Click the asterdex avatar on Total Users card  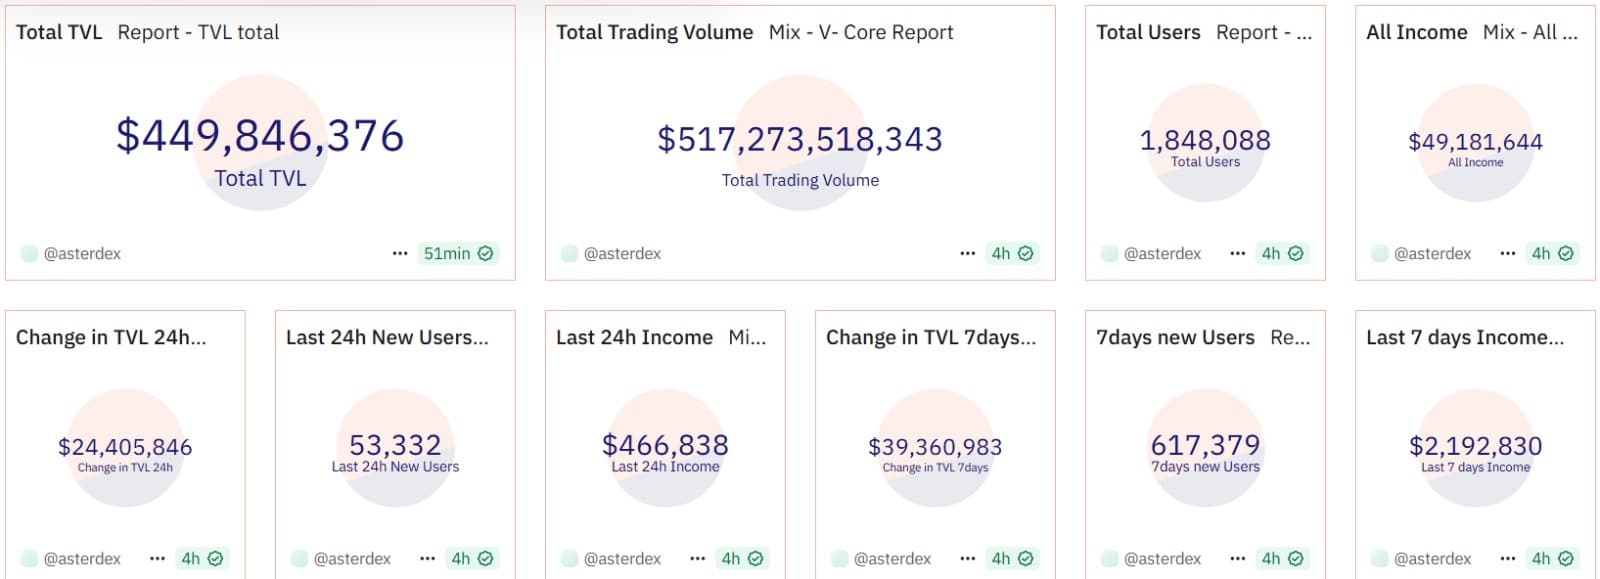[x=1109, y=254]
